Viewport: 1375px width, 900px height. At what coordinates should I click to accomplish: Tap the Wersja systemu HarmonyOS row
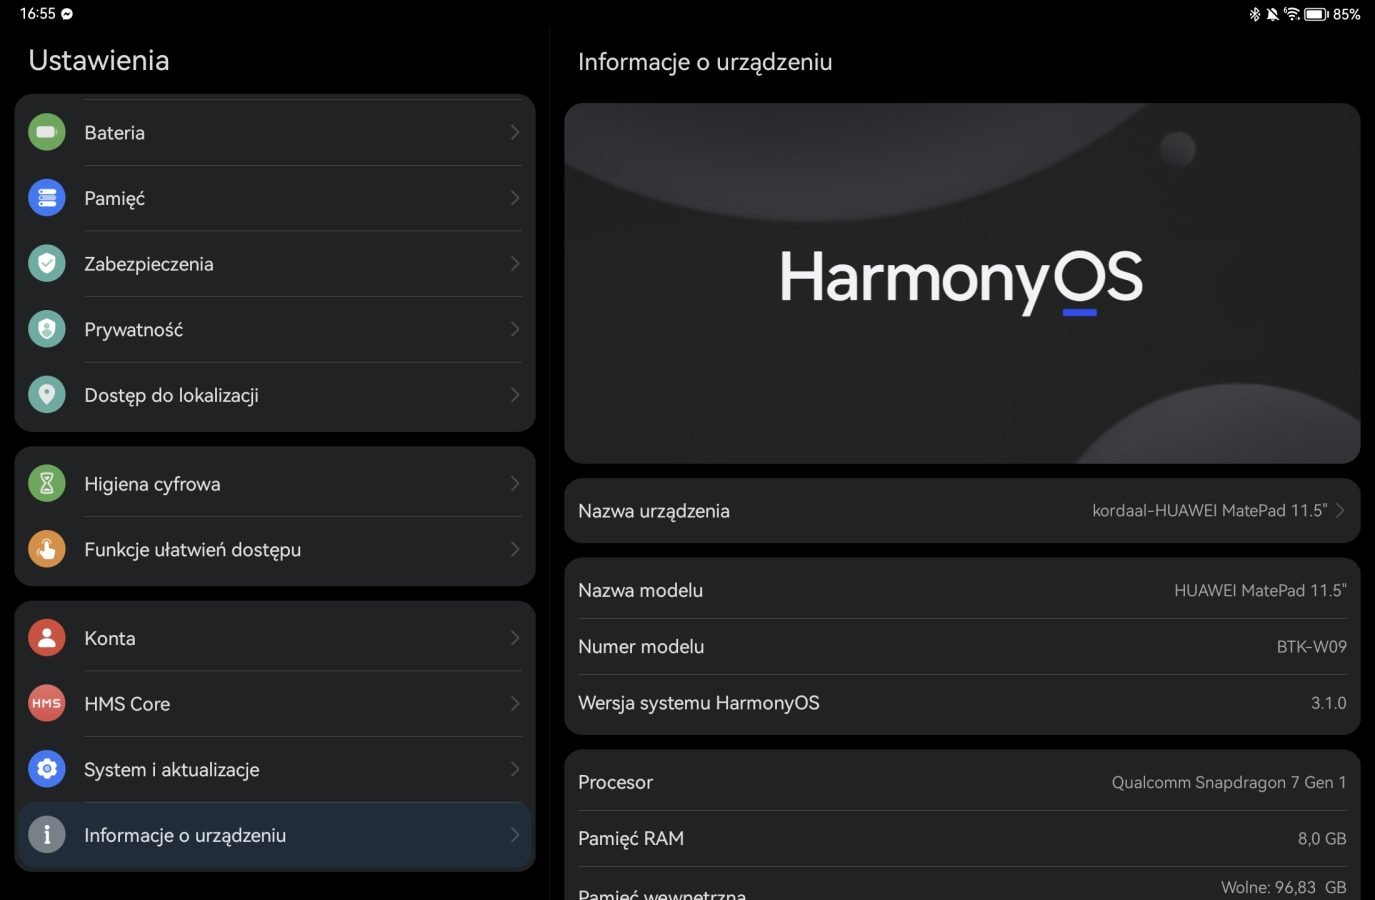pyautogui.click(x=961, y=703)
